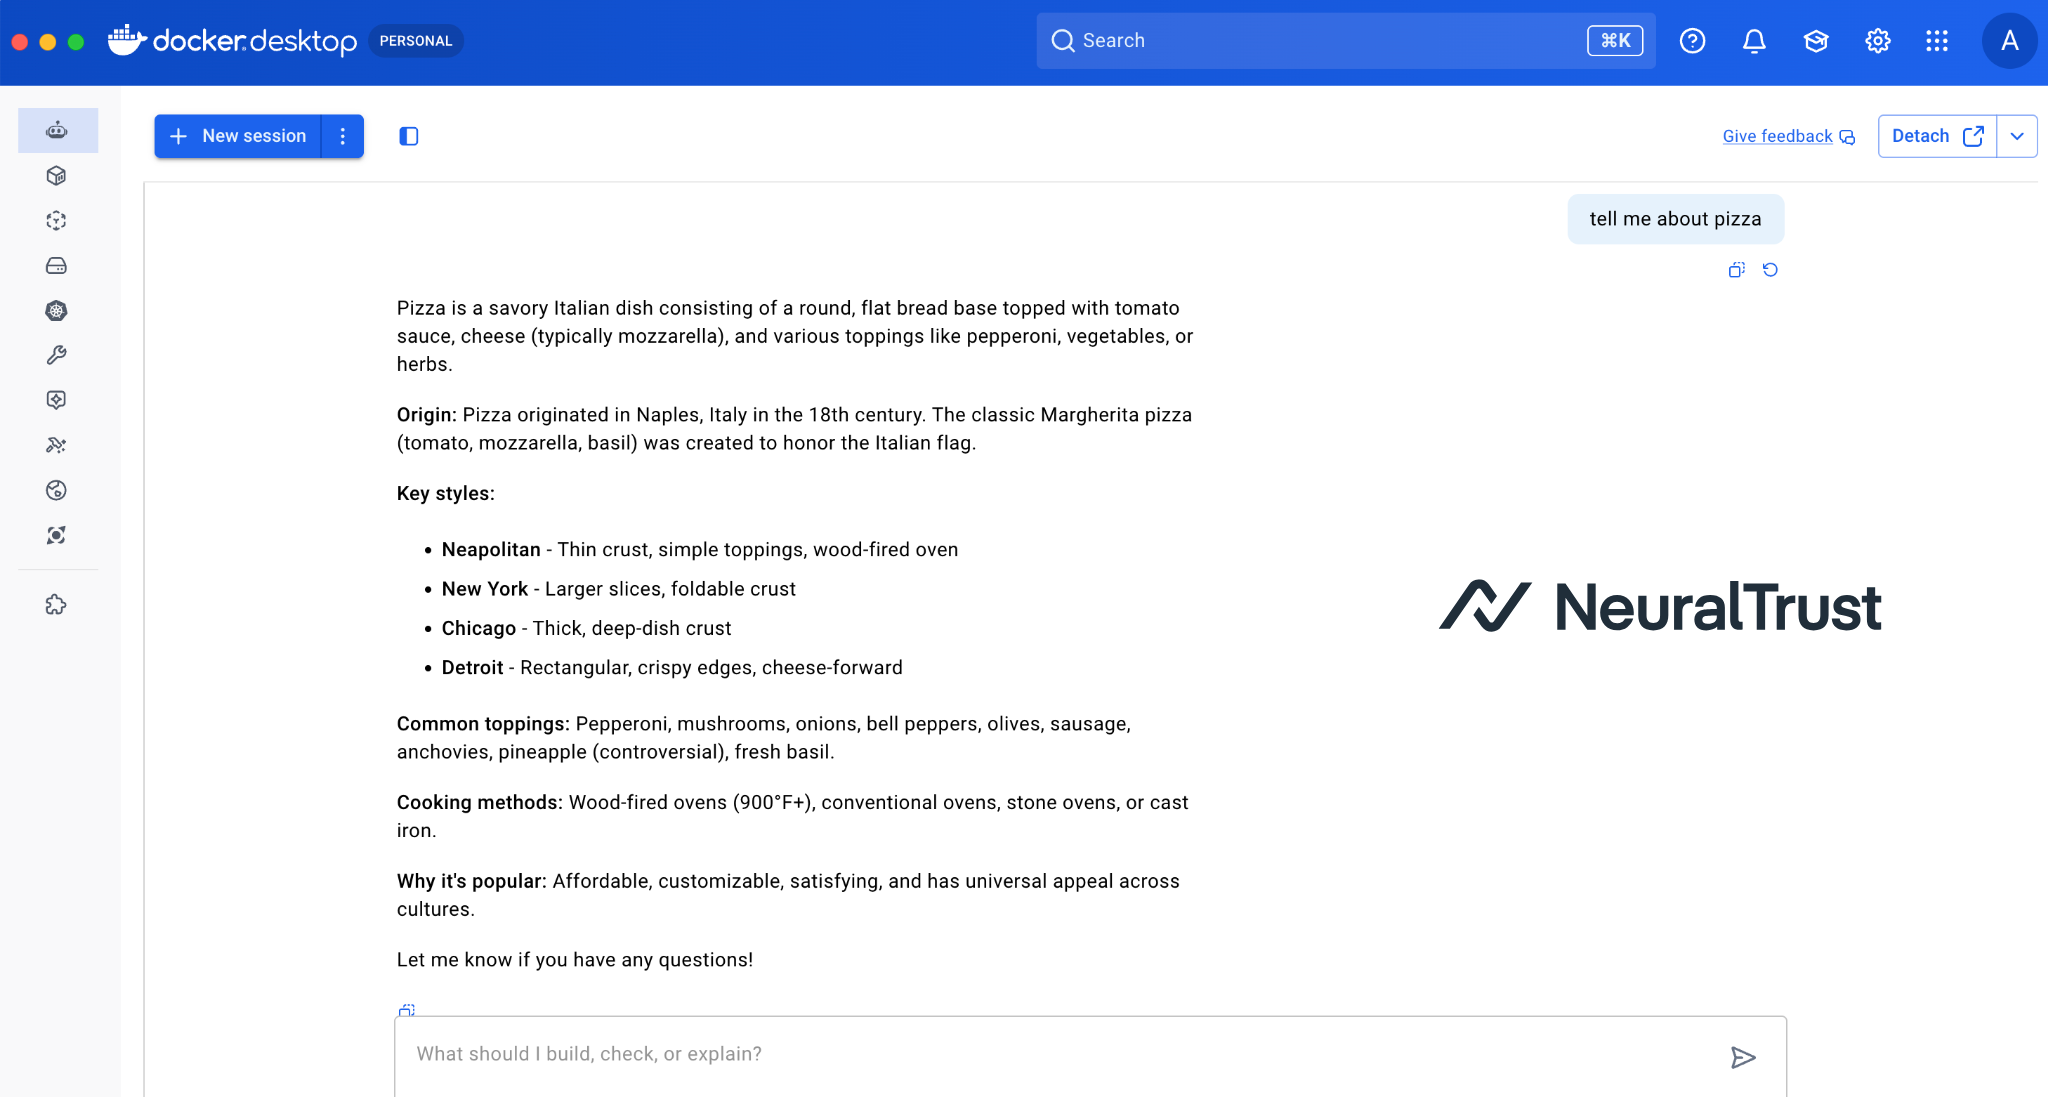Retry the pizza prompt with refresh icon

tap(1770, 270)
